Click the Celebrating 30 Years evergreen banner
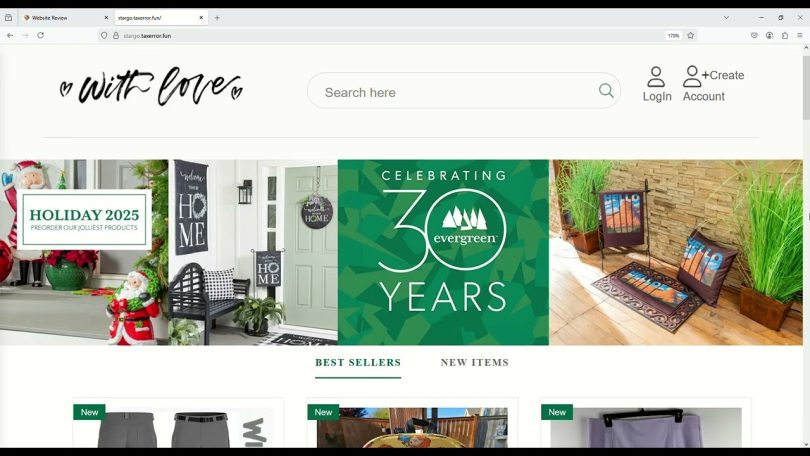Screen dimensions: 810x456 (x=443, y=252)
